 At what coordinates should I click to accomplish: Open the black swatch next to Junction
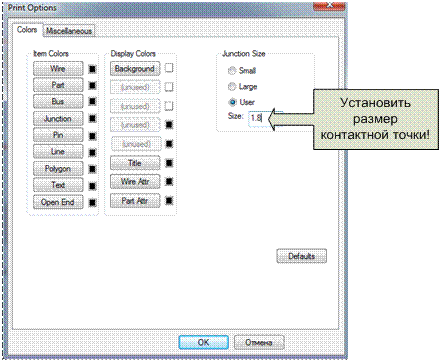tap(92, 119)
